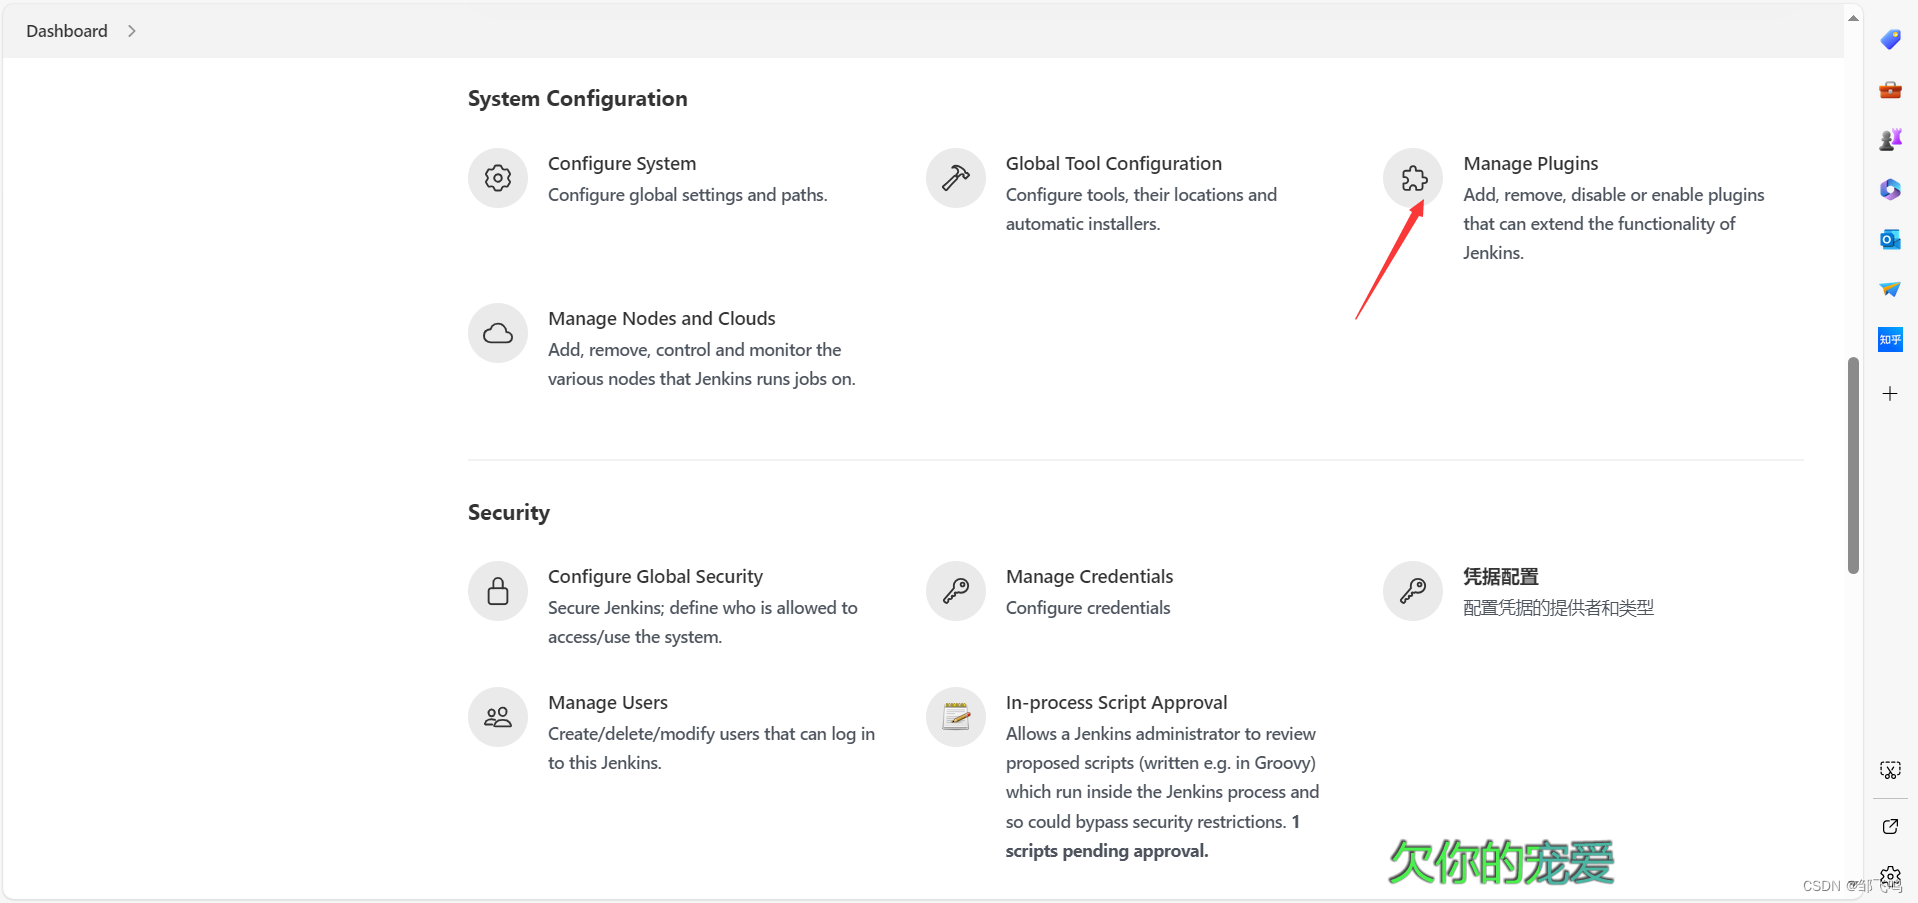
Task: Click text 'Create/delete/modify users that can log in'
Action: (x=711, y=734)
